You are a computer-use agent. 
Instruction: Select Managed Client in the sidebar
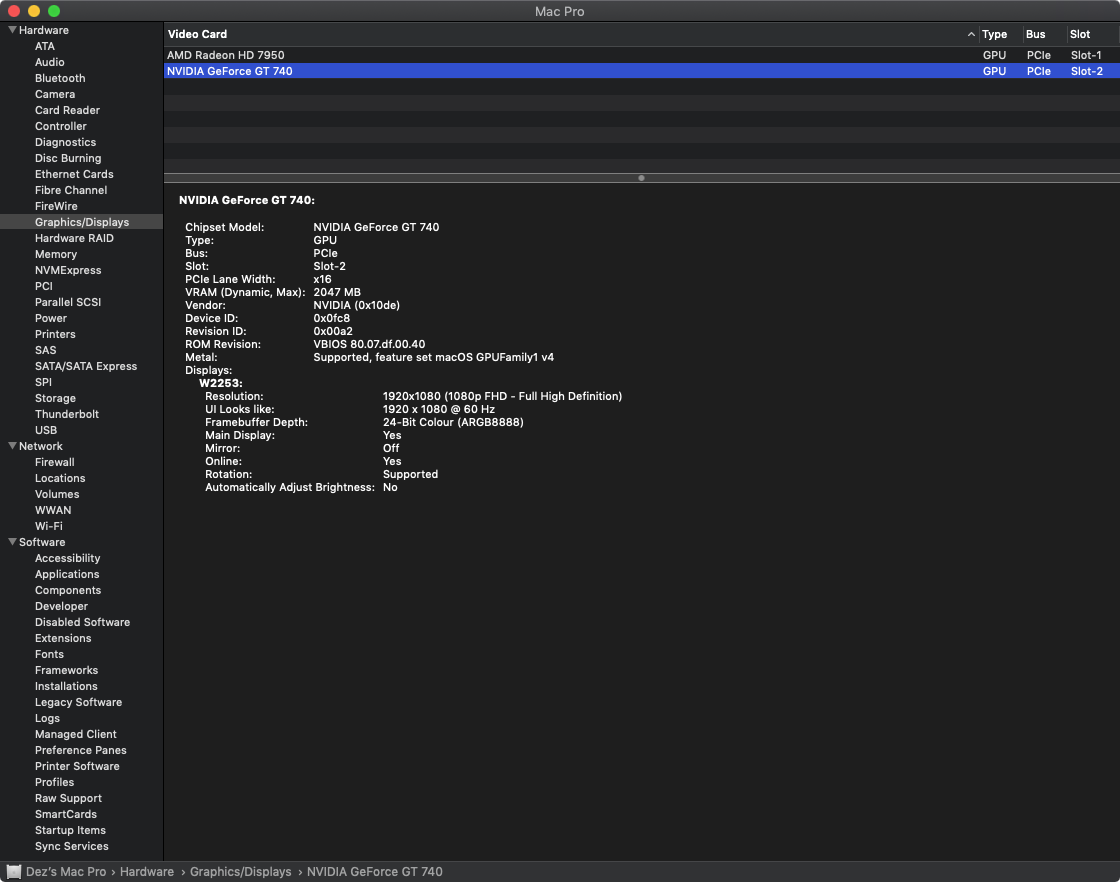76,734
